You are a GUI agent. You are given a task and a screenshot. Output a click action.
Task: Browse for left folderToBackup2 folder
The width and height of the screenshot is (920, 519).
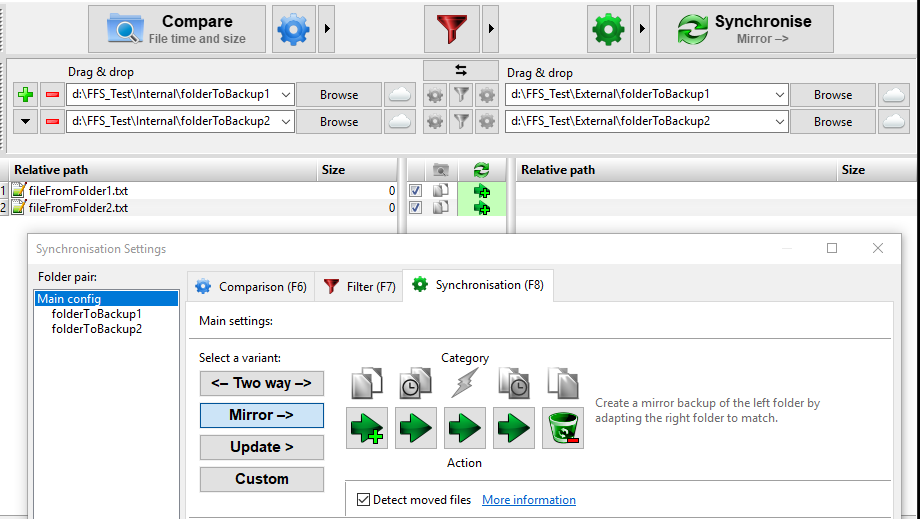click(x=339, y=121)
